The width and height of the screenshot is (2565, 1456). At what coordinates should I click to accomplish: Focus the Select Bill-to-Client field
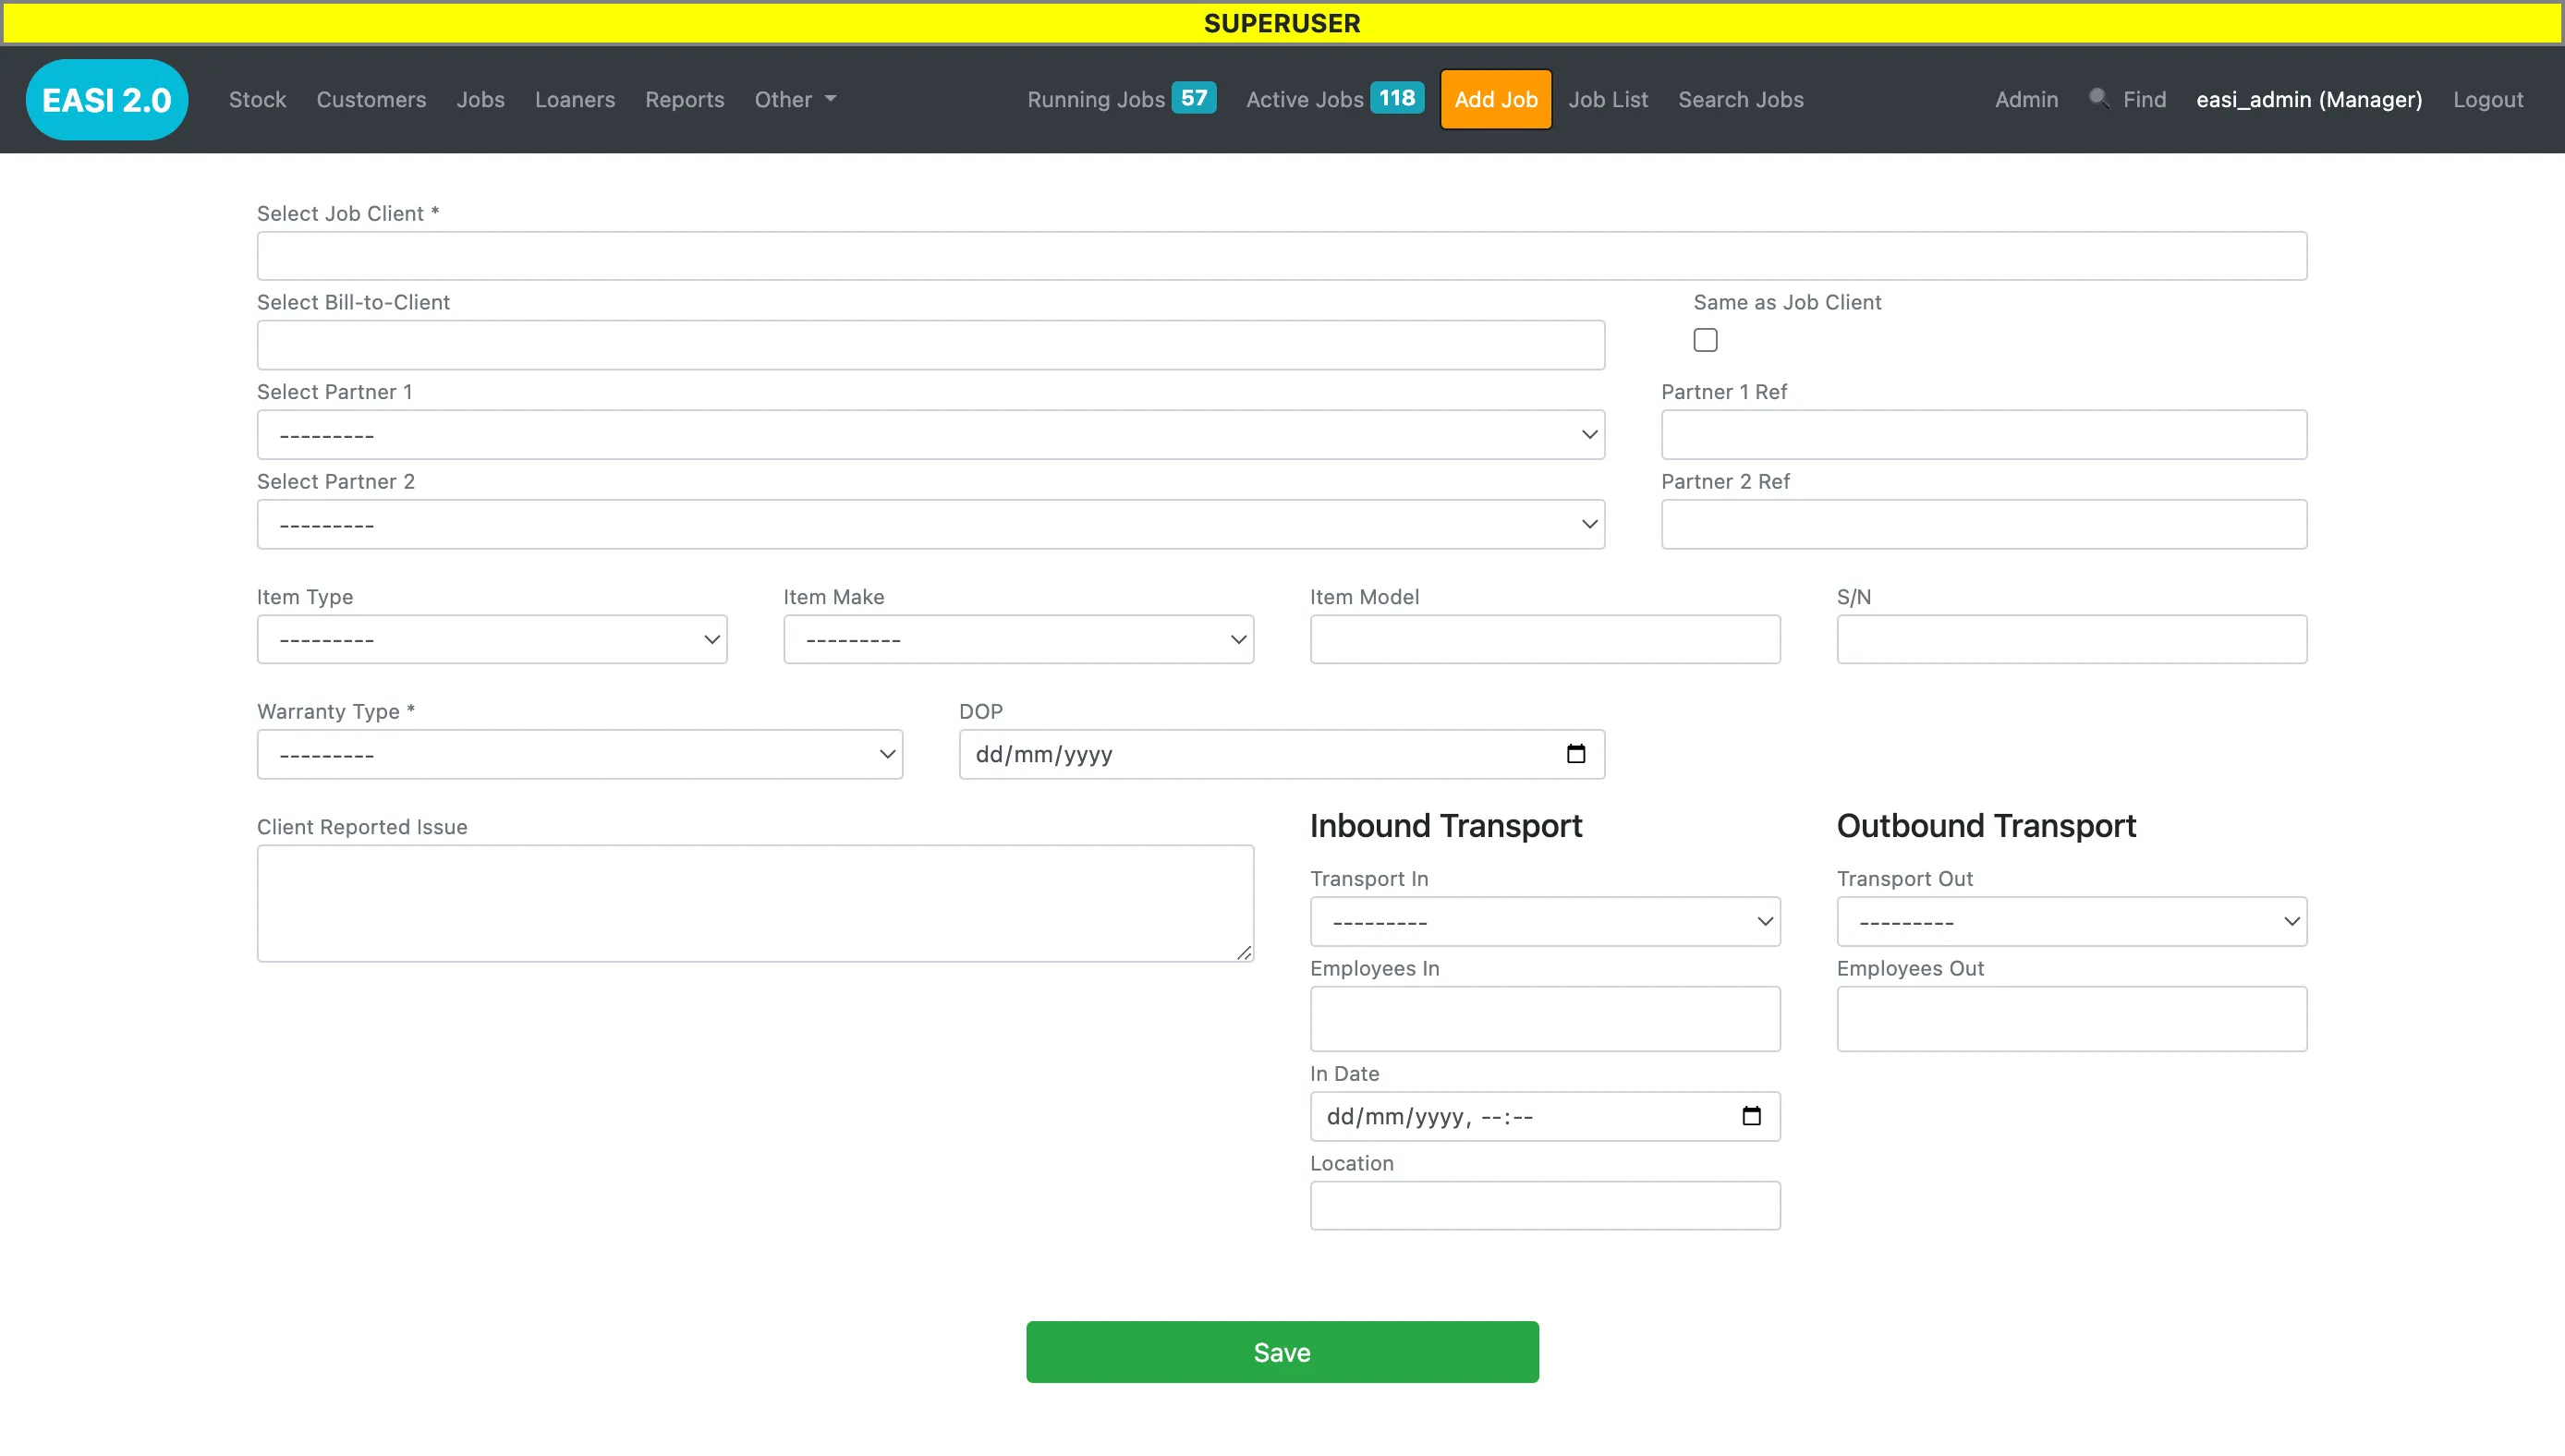click(x=931, y=345)
